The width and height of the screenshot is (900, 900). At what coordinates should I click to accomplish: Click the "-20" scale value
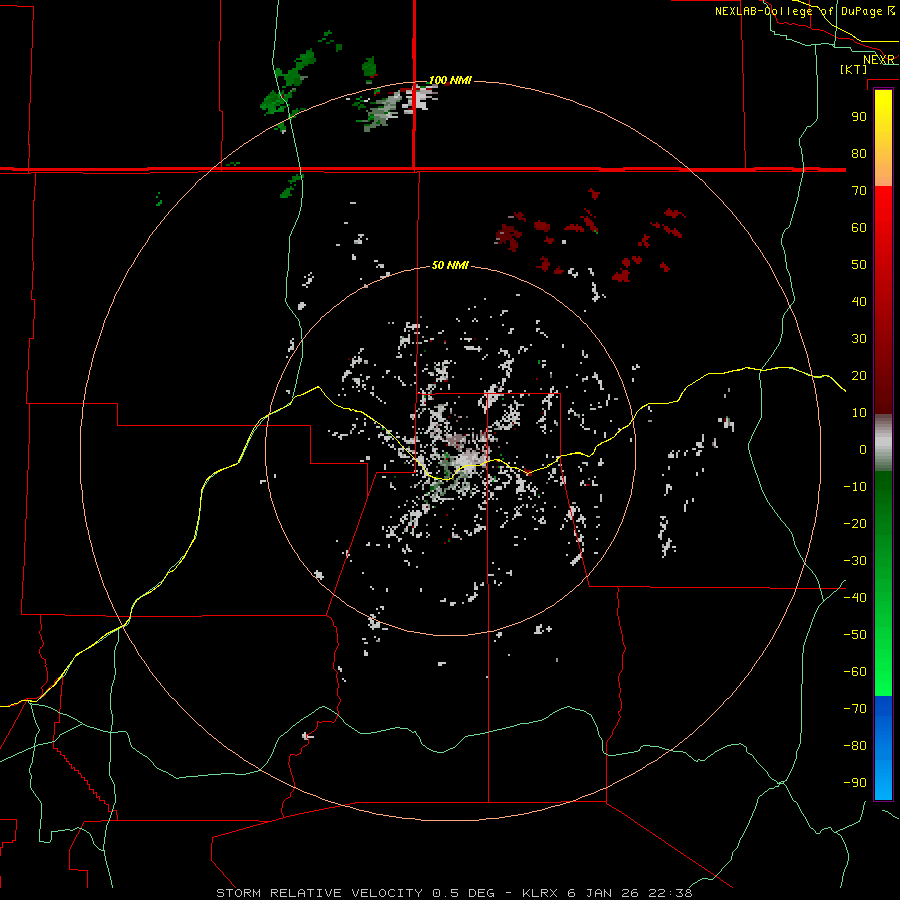point(855,523)
